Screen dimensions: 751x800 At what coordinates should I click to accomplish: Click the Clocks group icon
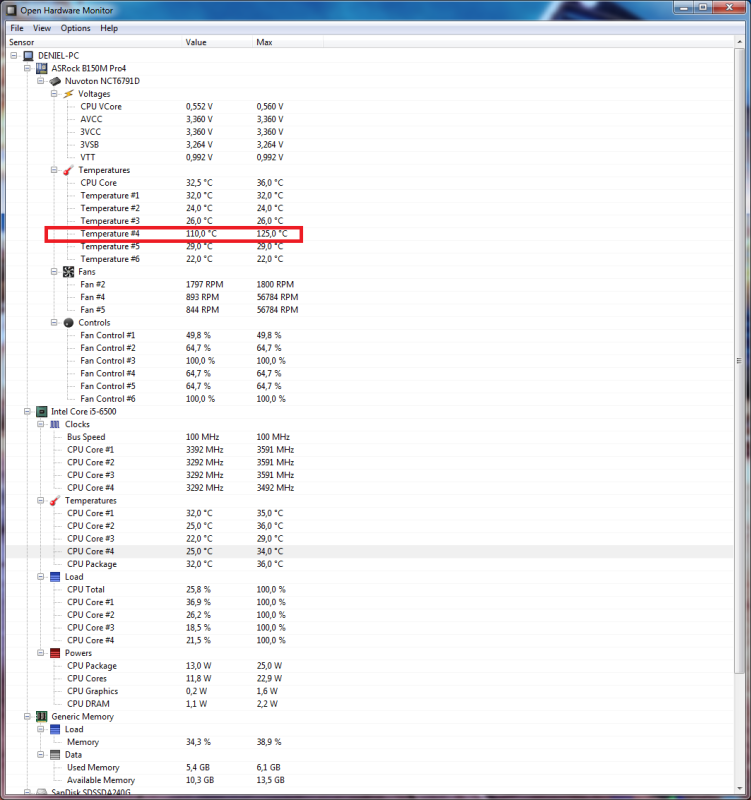55,424
